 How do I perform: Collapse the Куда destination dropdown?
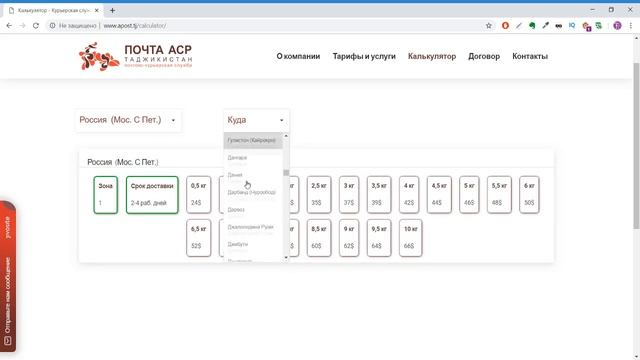pyautogui.click(x=256, y=120)
